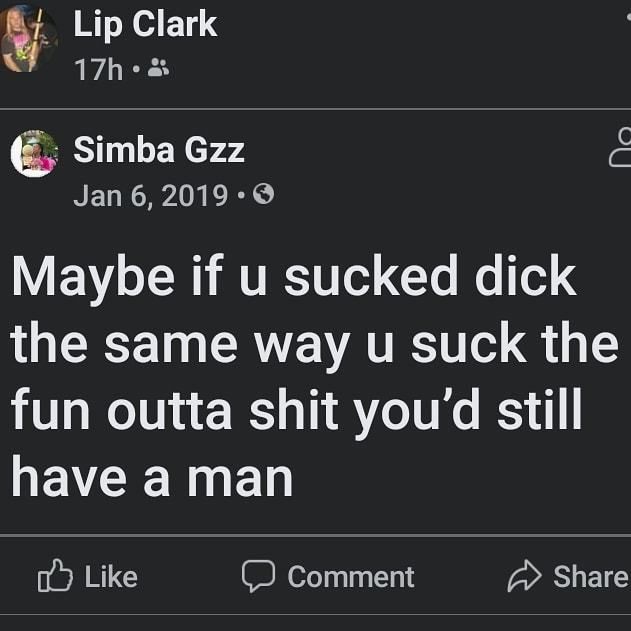631x631 pixels.
Task: Open the 17h timestamp of the share
Action: point(98,69)
